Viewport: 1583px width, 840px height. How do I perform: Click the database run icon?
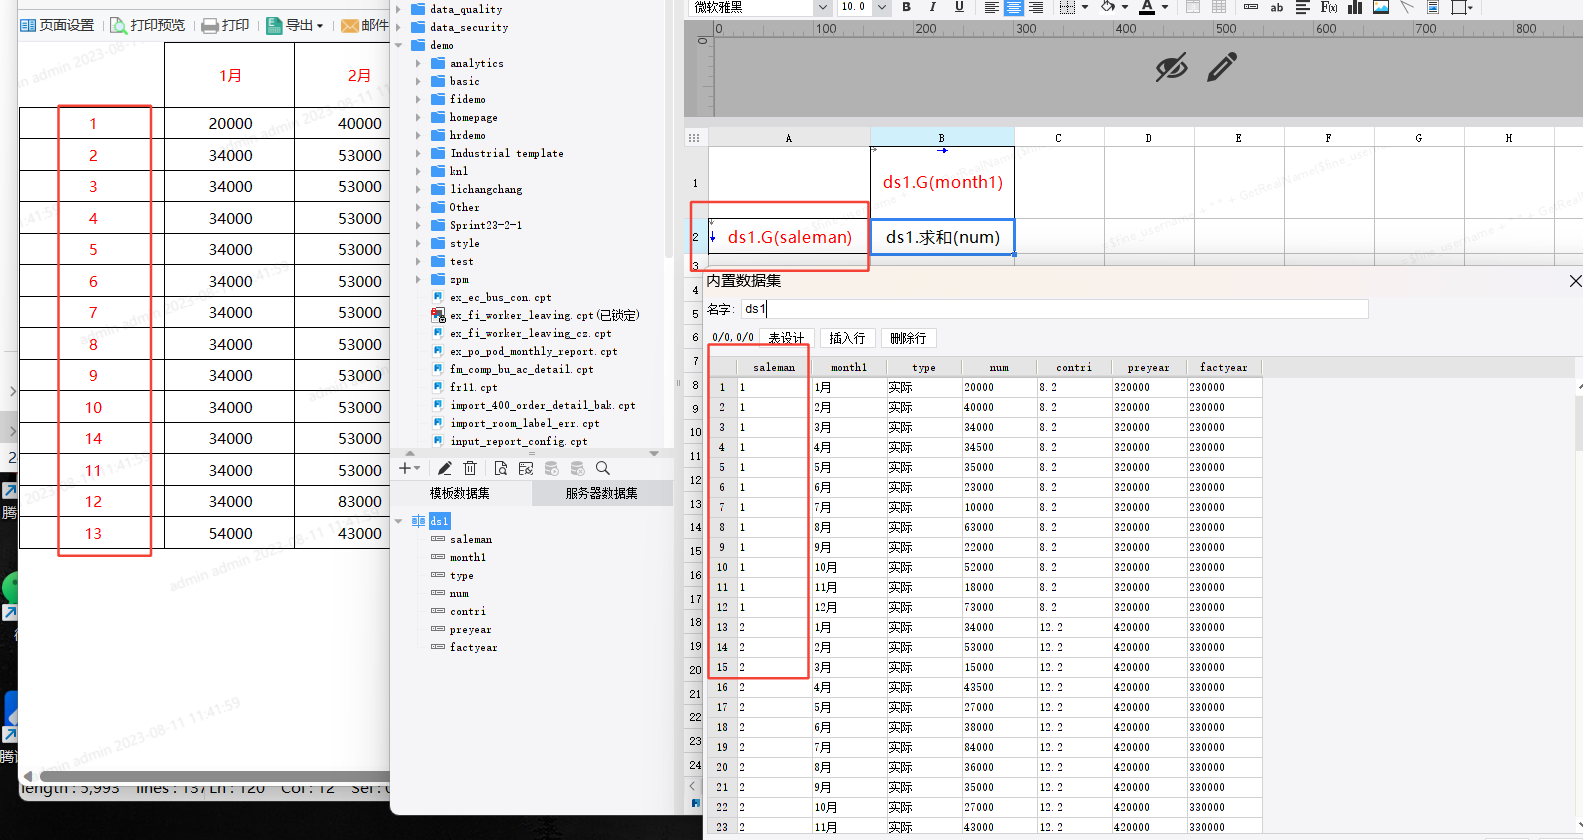[552, 468]
